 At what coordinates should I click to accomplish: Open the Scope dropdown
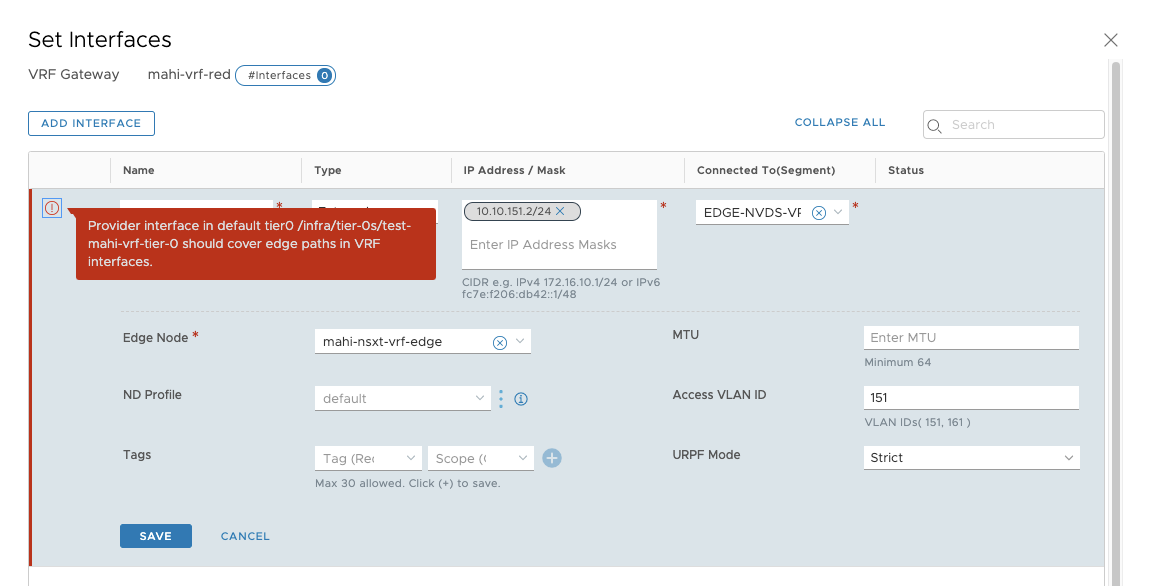pos(481,458)
